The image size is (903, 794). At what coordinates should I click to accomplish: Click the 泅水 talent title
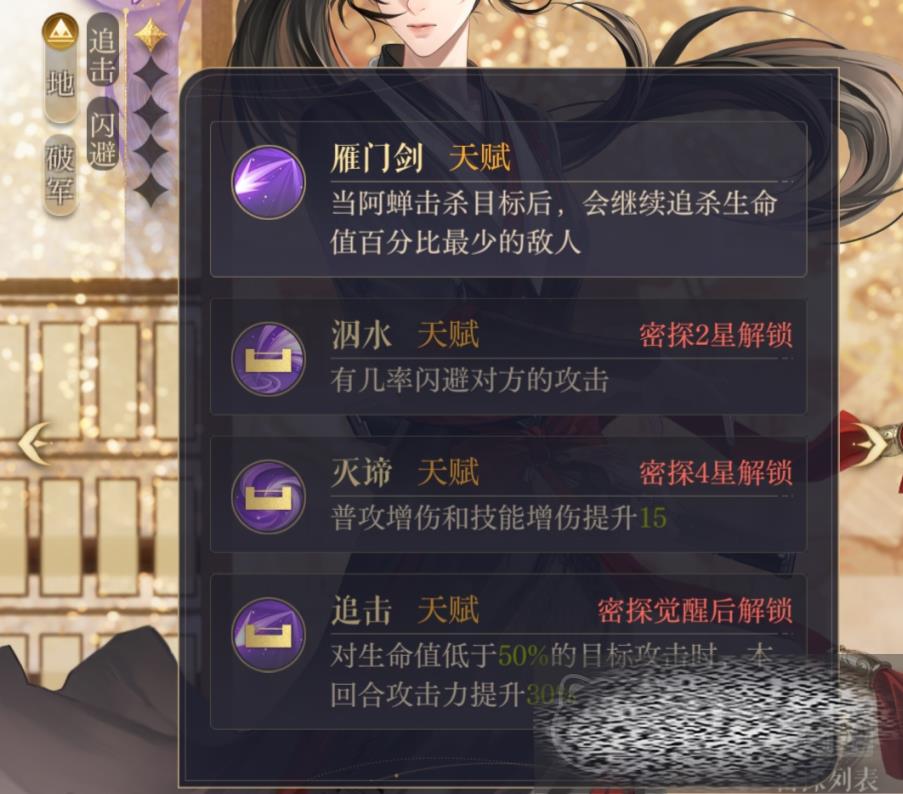[x=361, y=335]
